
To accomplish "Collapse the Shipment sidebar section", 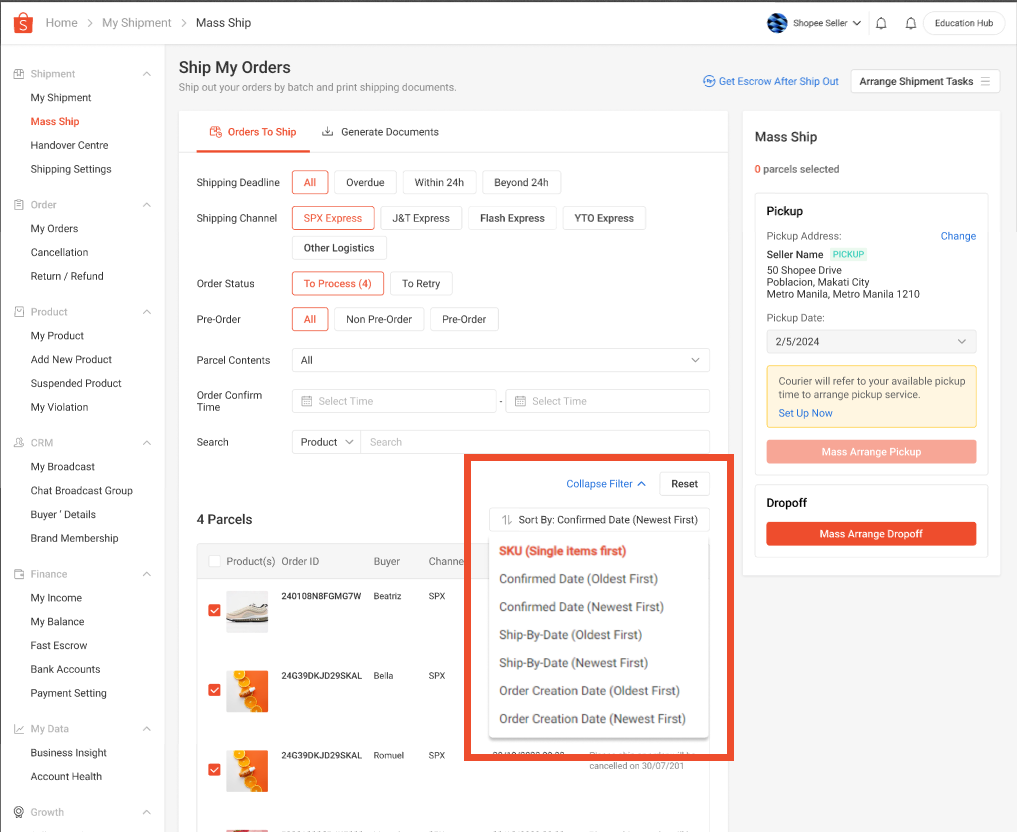I will coord(147,74).
